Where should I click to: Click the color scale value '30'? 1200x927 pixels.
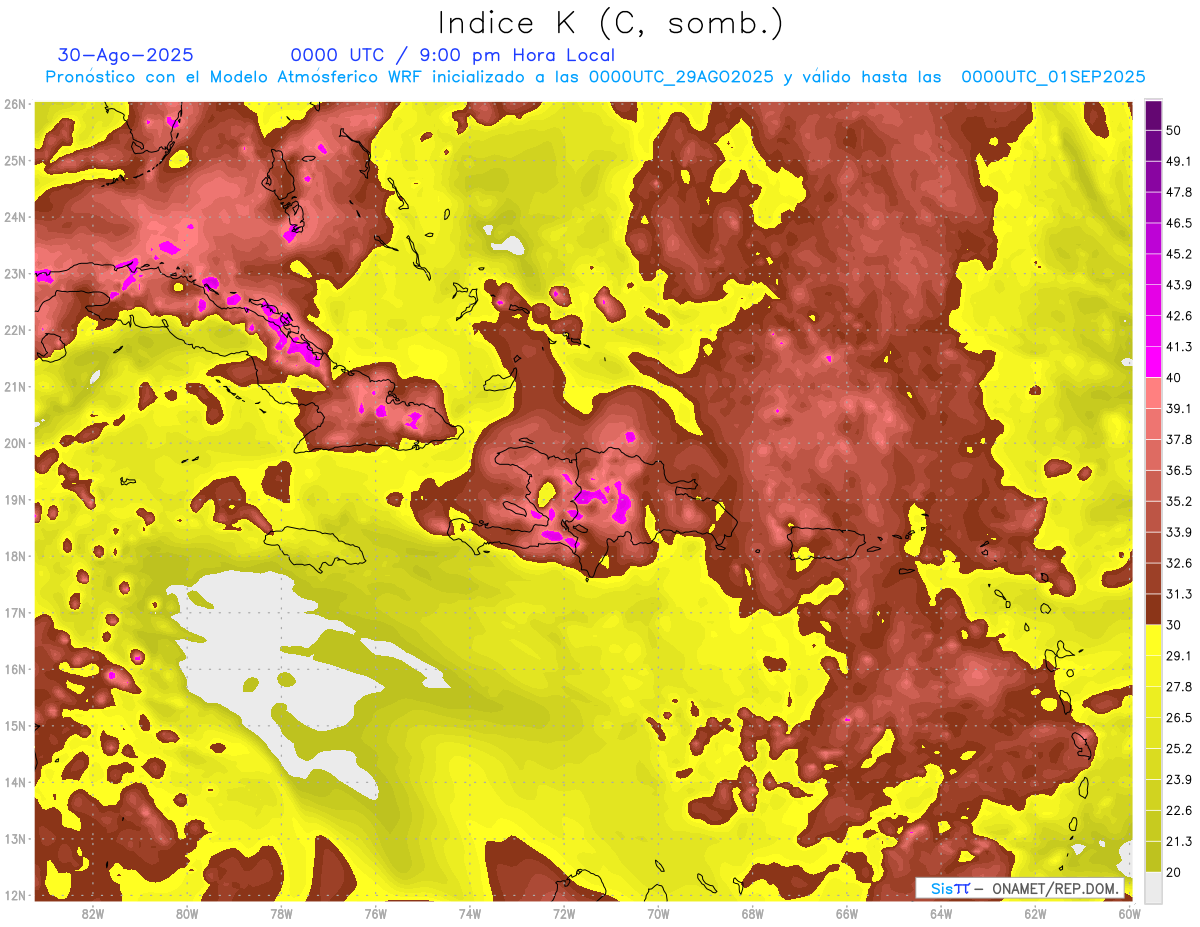(1174, 625)
